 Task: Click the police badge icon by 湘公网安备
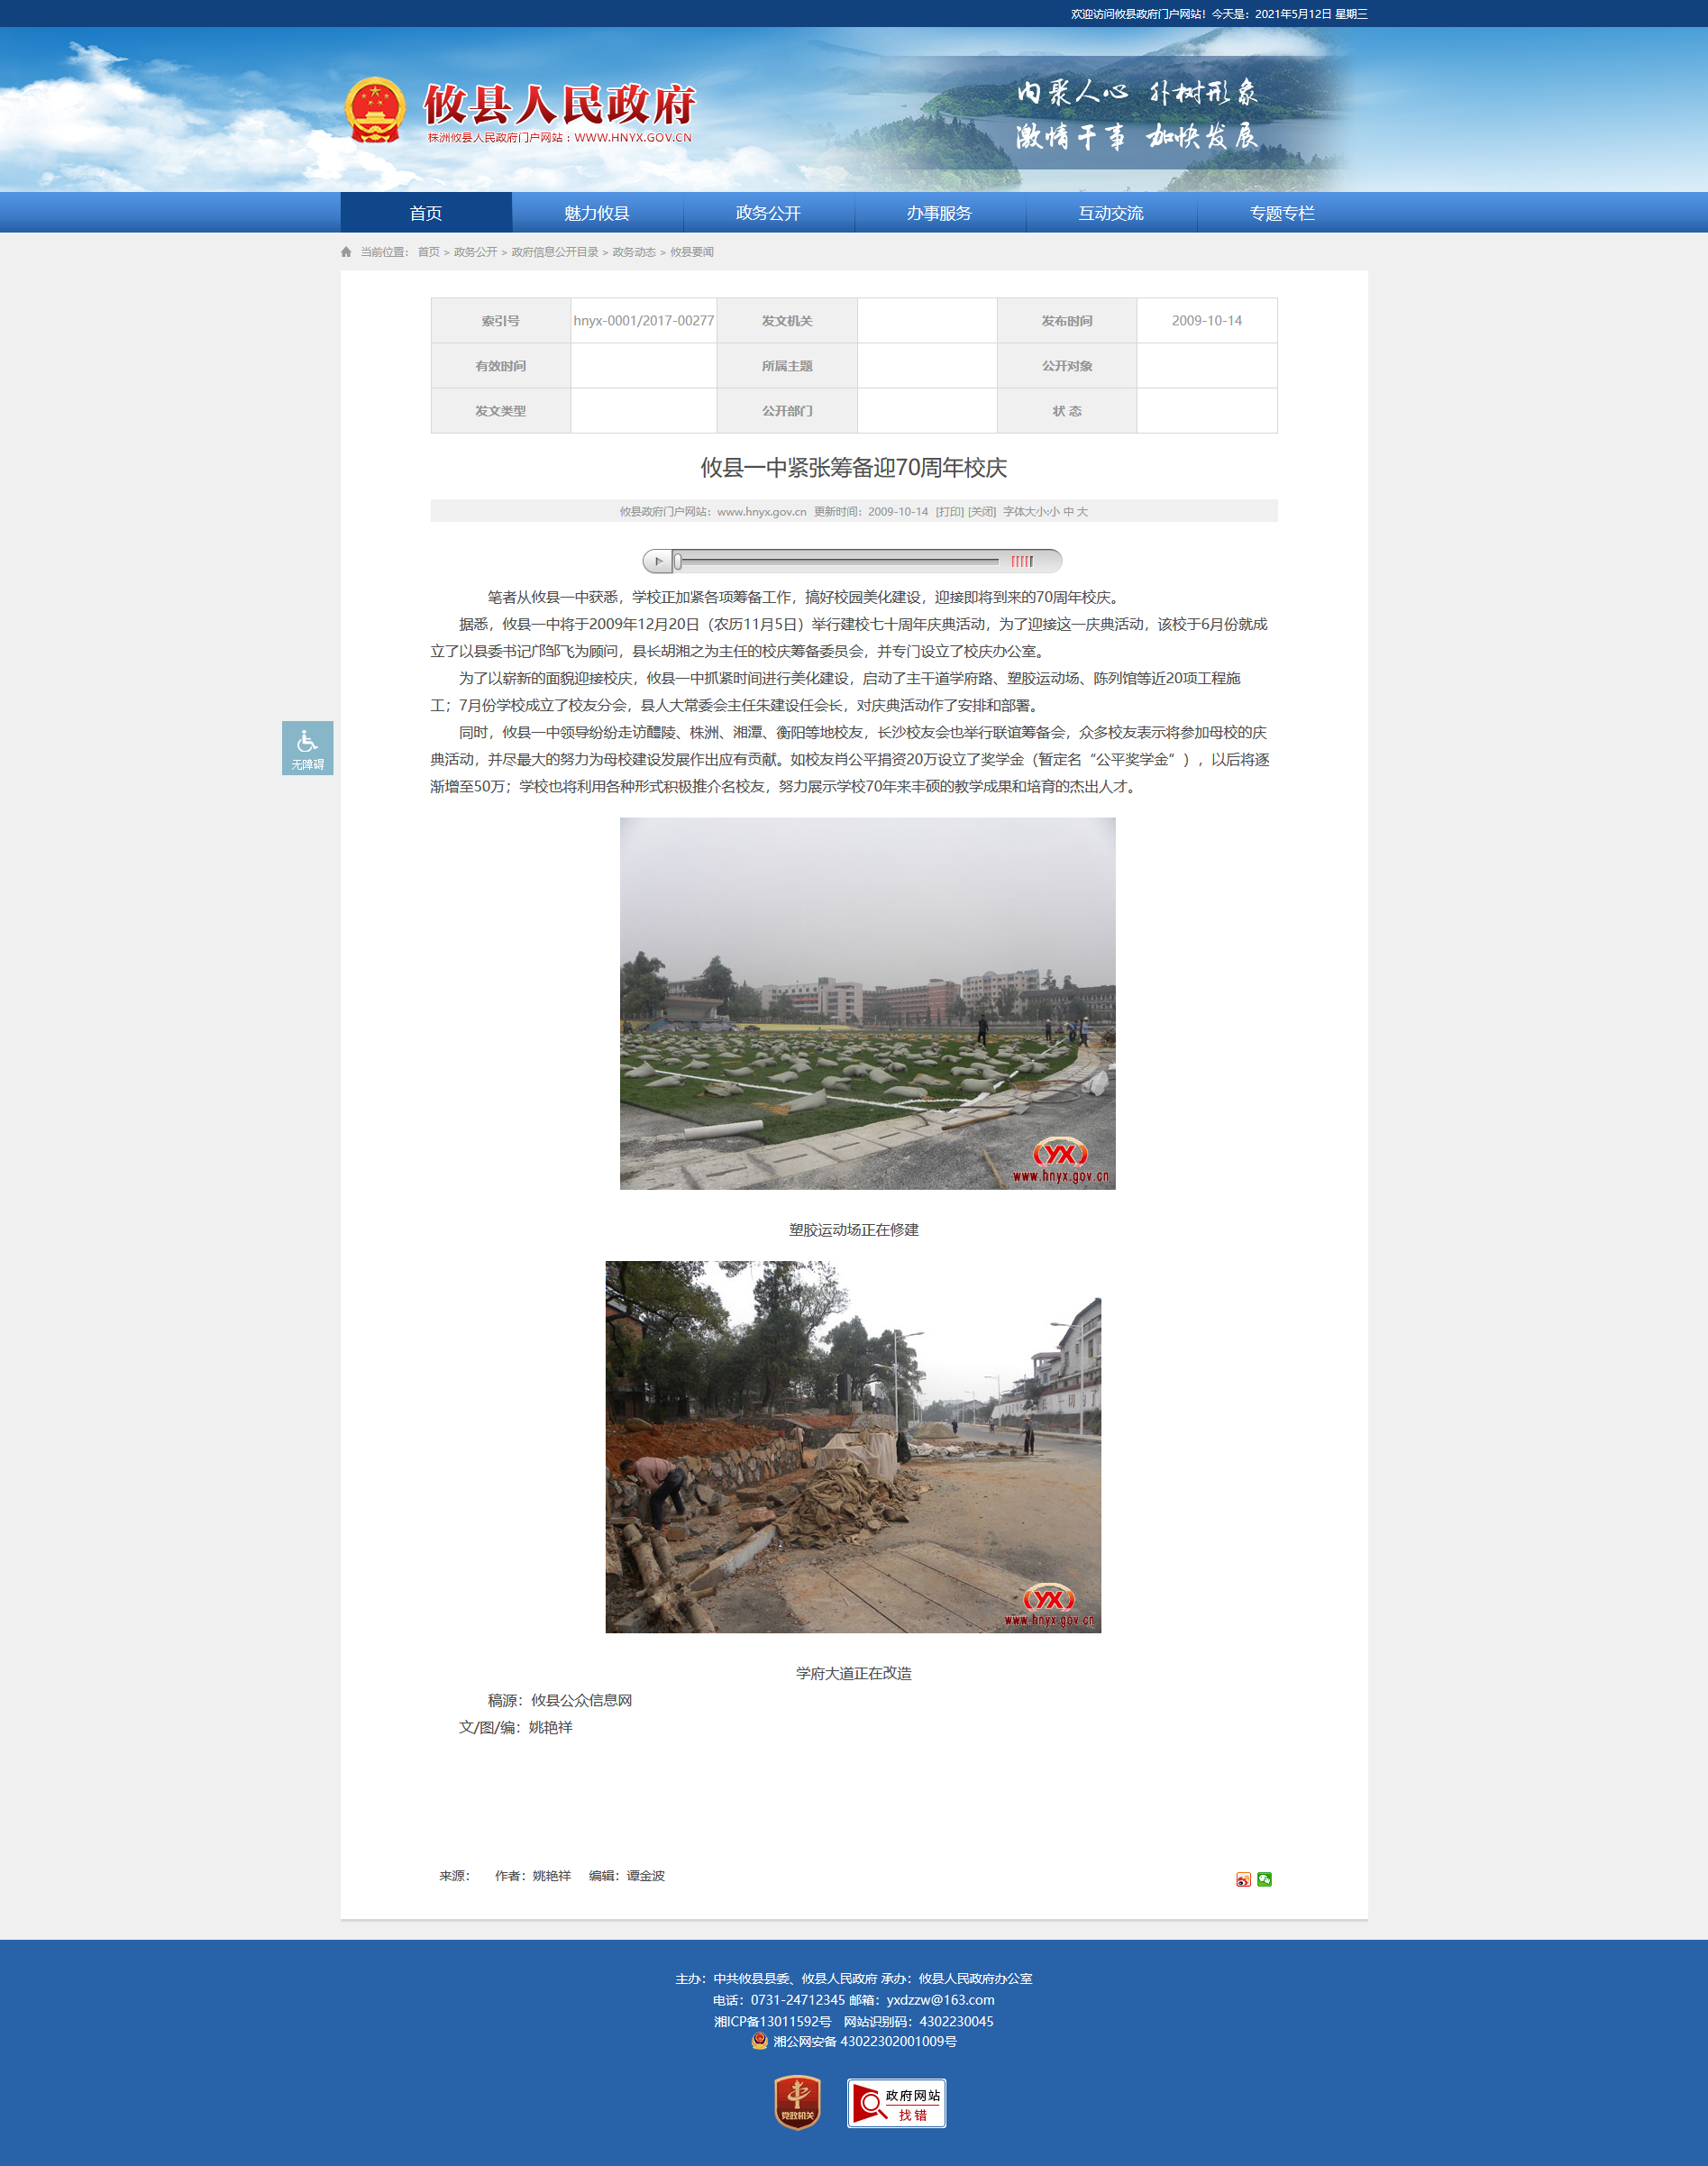point(760,2041)
